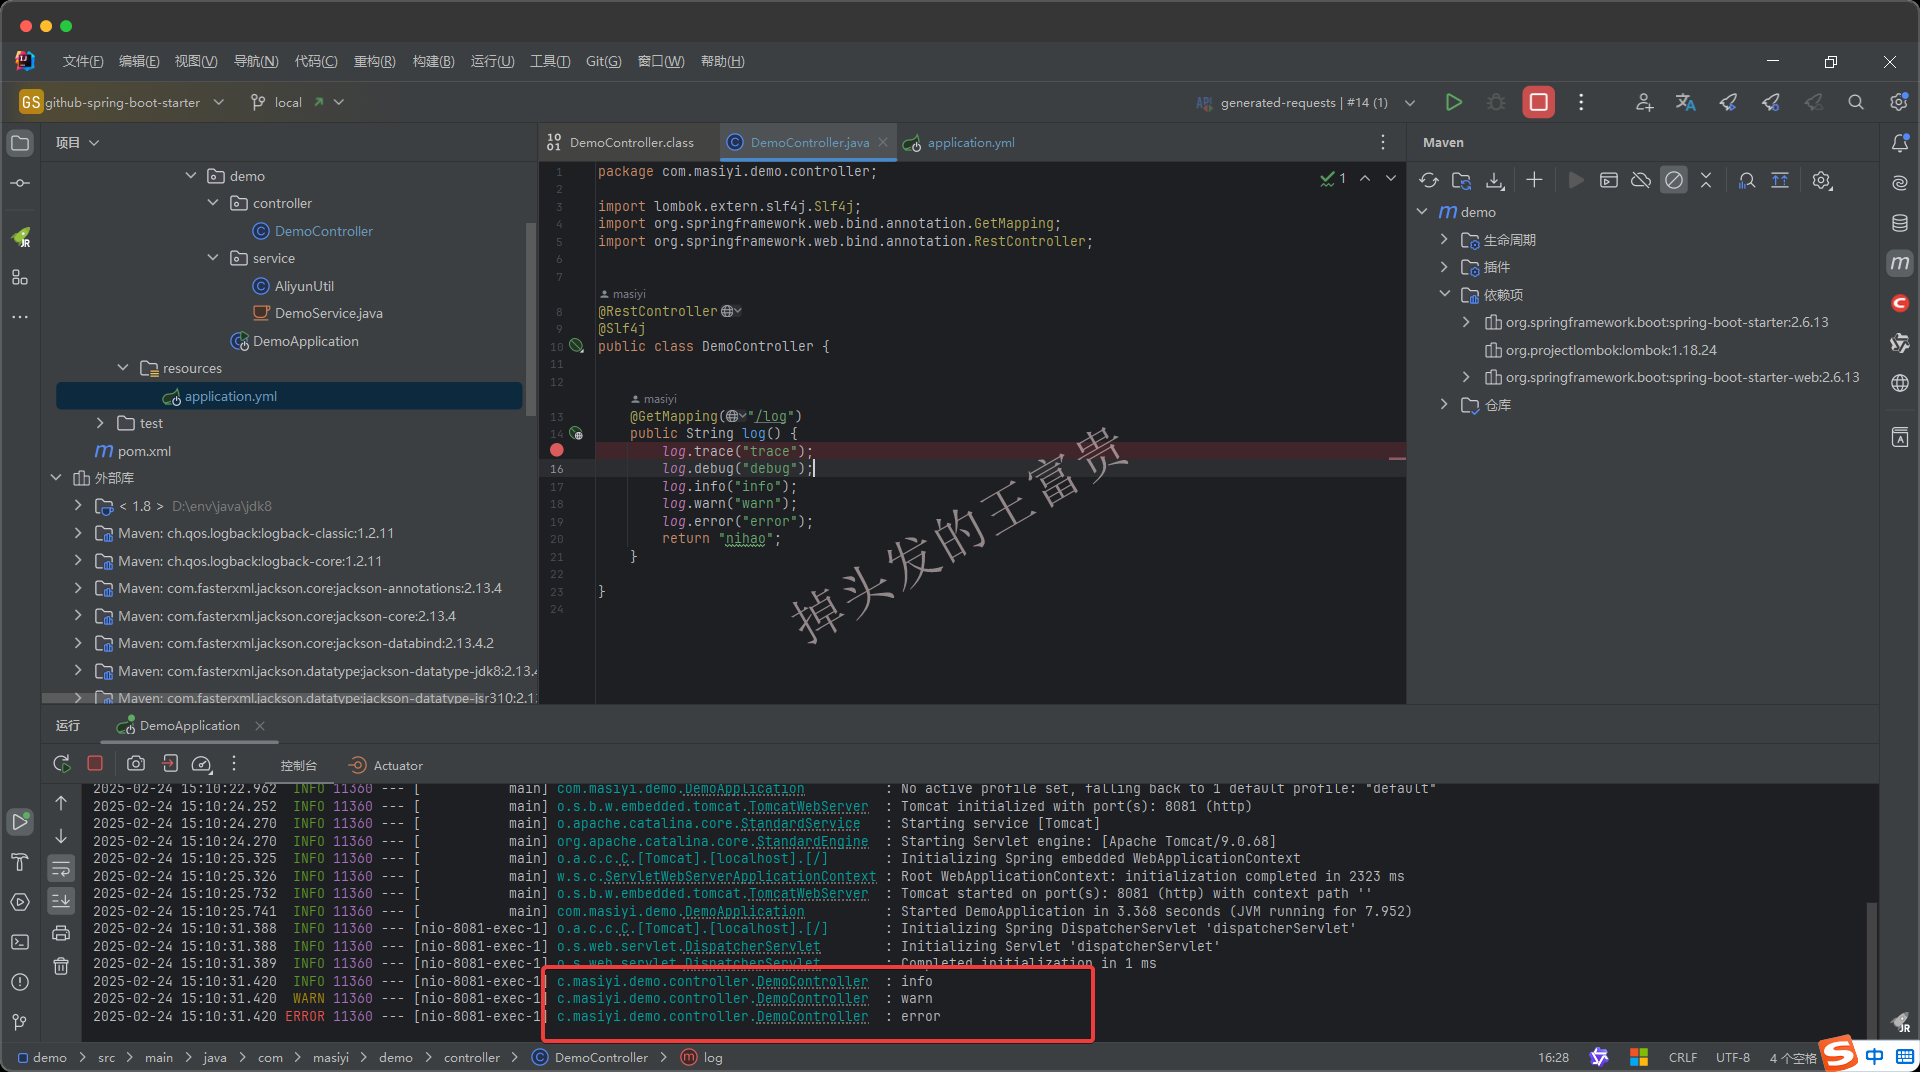1920x1072 pixels.
Task: Print console output with printer icon
Action: [x=61, y=933]
